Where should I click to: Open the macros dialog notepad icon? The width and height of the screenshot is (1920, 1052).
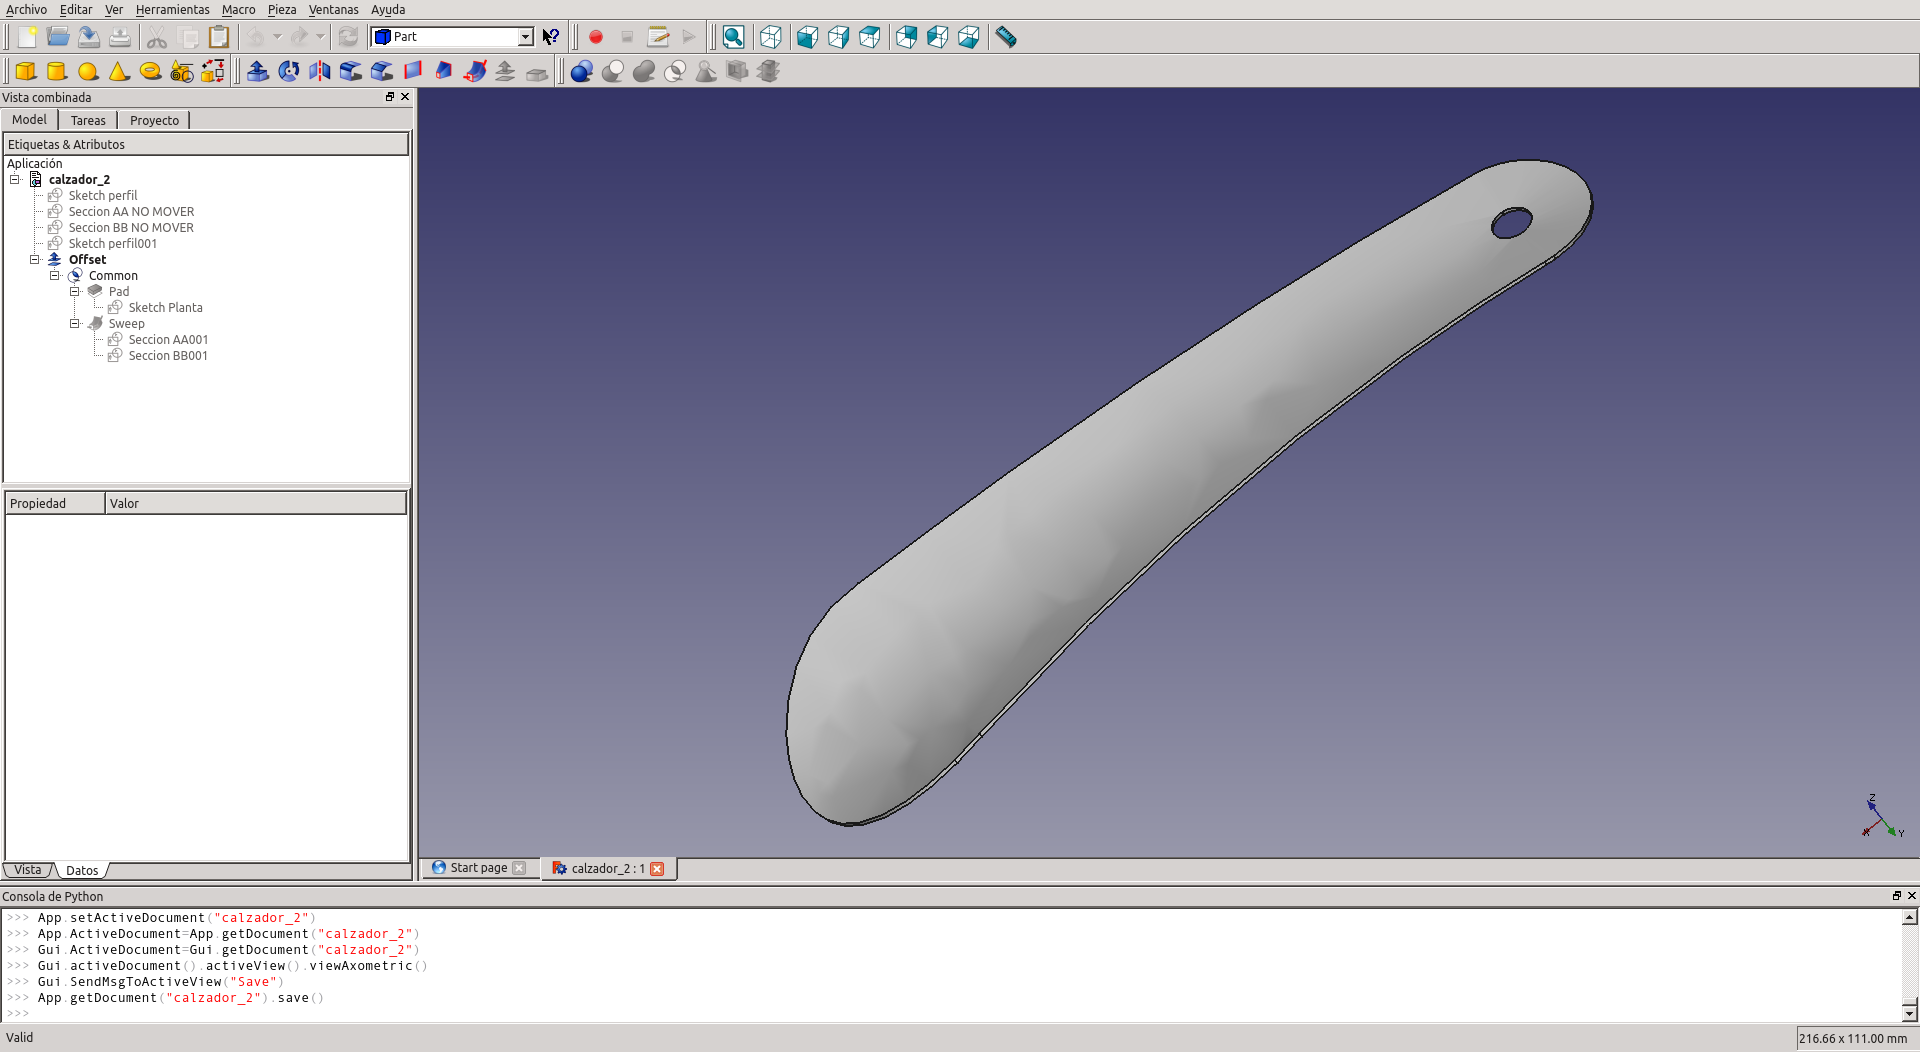(x=658, y=37)
